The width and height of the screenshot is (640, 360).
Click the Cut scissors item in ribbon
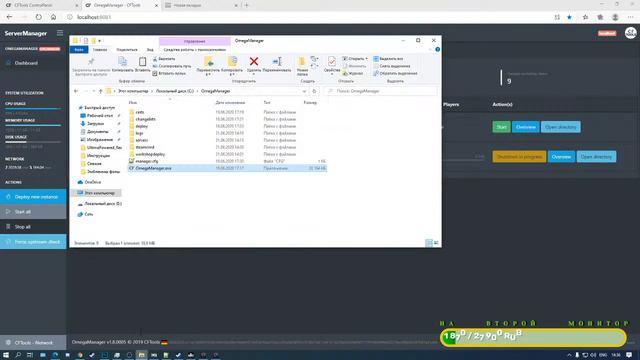(164, 59)
